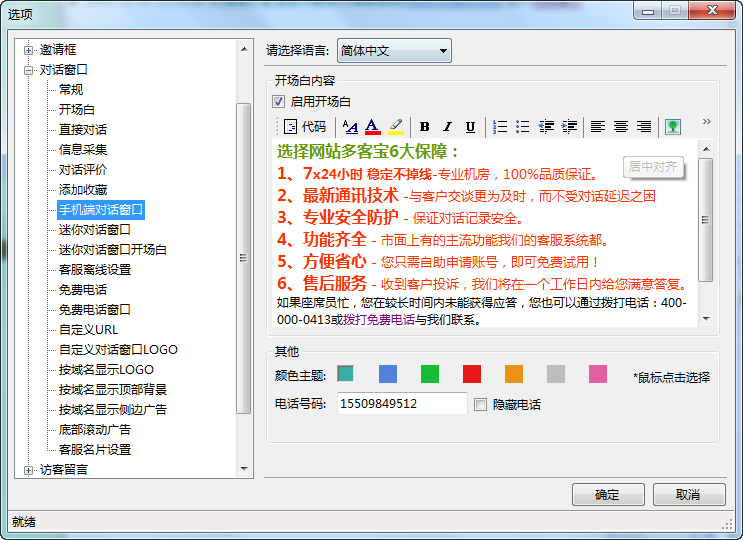This screenshot has width=743, height=540.
Task: Select 迷你对话窗口 in the tree
Action: [x=95, y=230]
